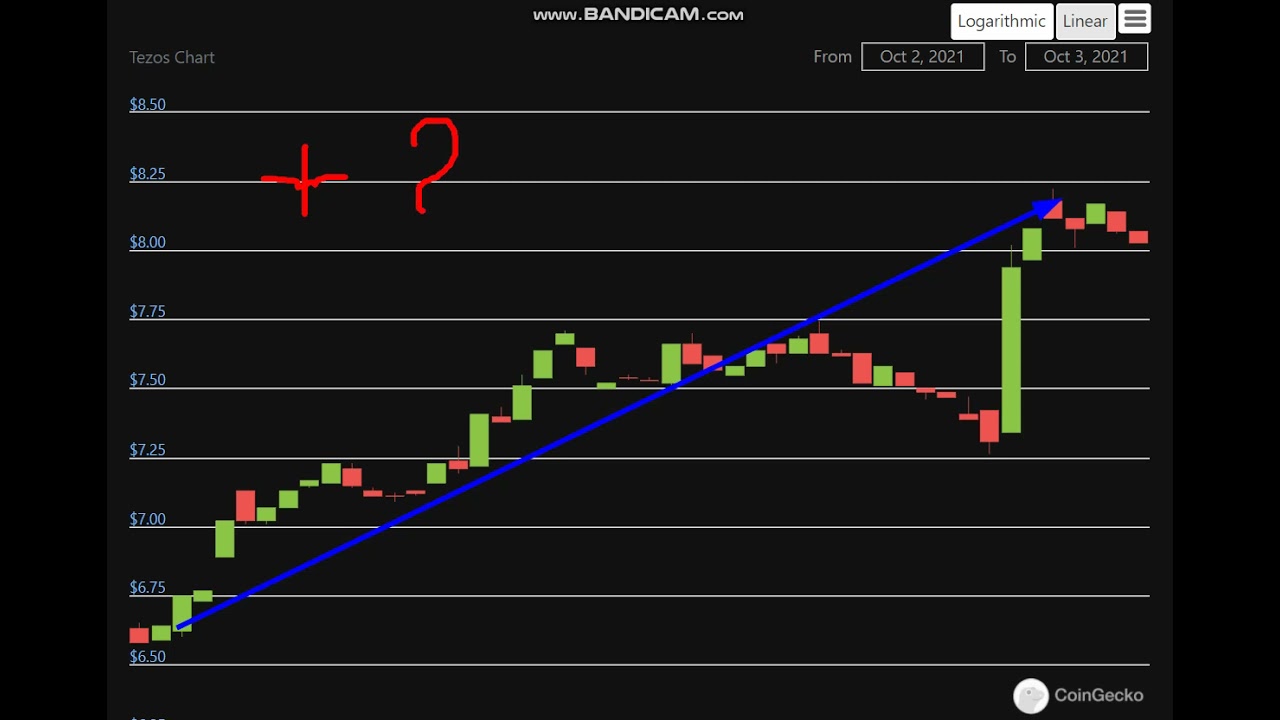Image resolution: width=1280 pixels, height=720 pixels.
Task: Edit the From date field Oct 2, 2021
Action: [922, 57]
